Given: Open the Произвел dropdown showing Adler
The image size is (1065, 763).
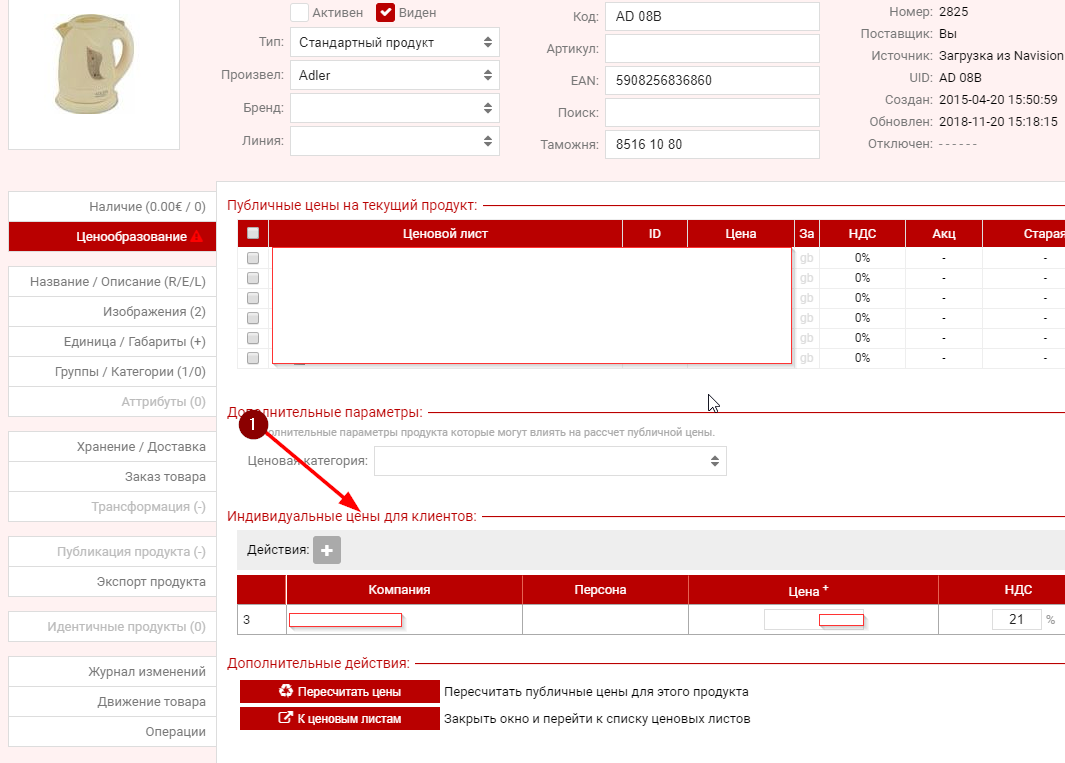Looking at the screenshot, I should click(x=394, y=75).
